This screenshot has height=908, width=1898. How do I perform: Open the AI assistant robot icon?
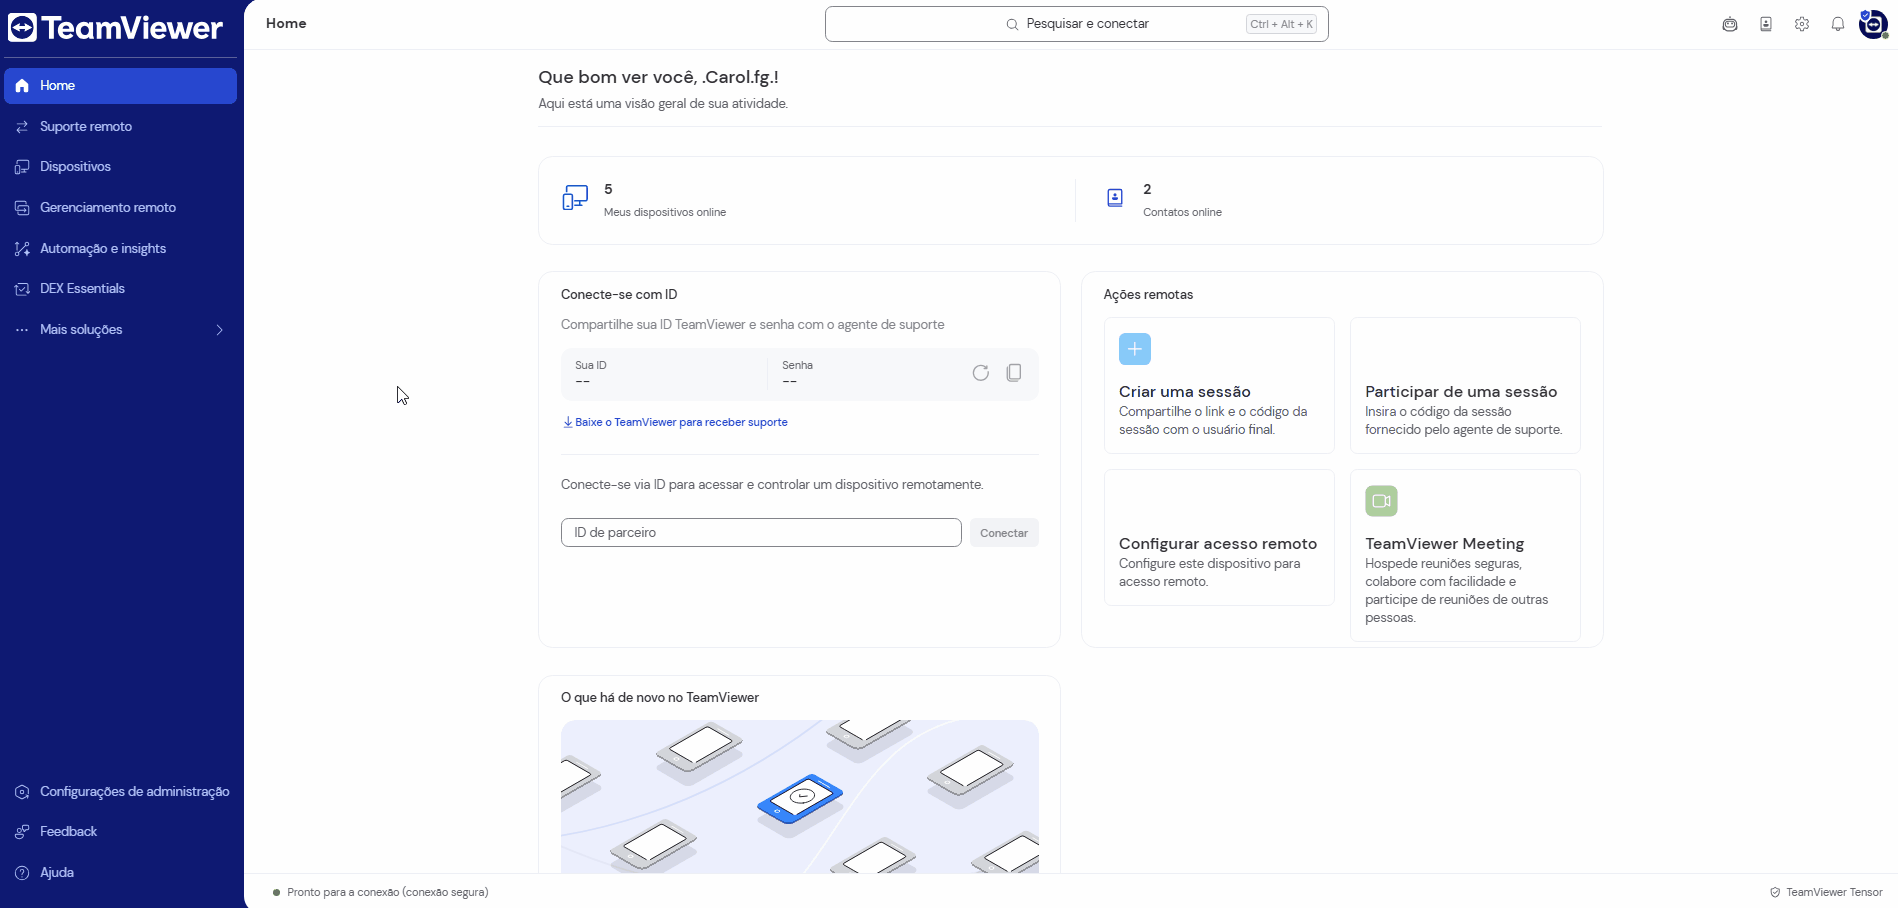[x=1730, y=24]
